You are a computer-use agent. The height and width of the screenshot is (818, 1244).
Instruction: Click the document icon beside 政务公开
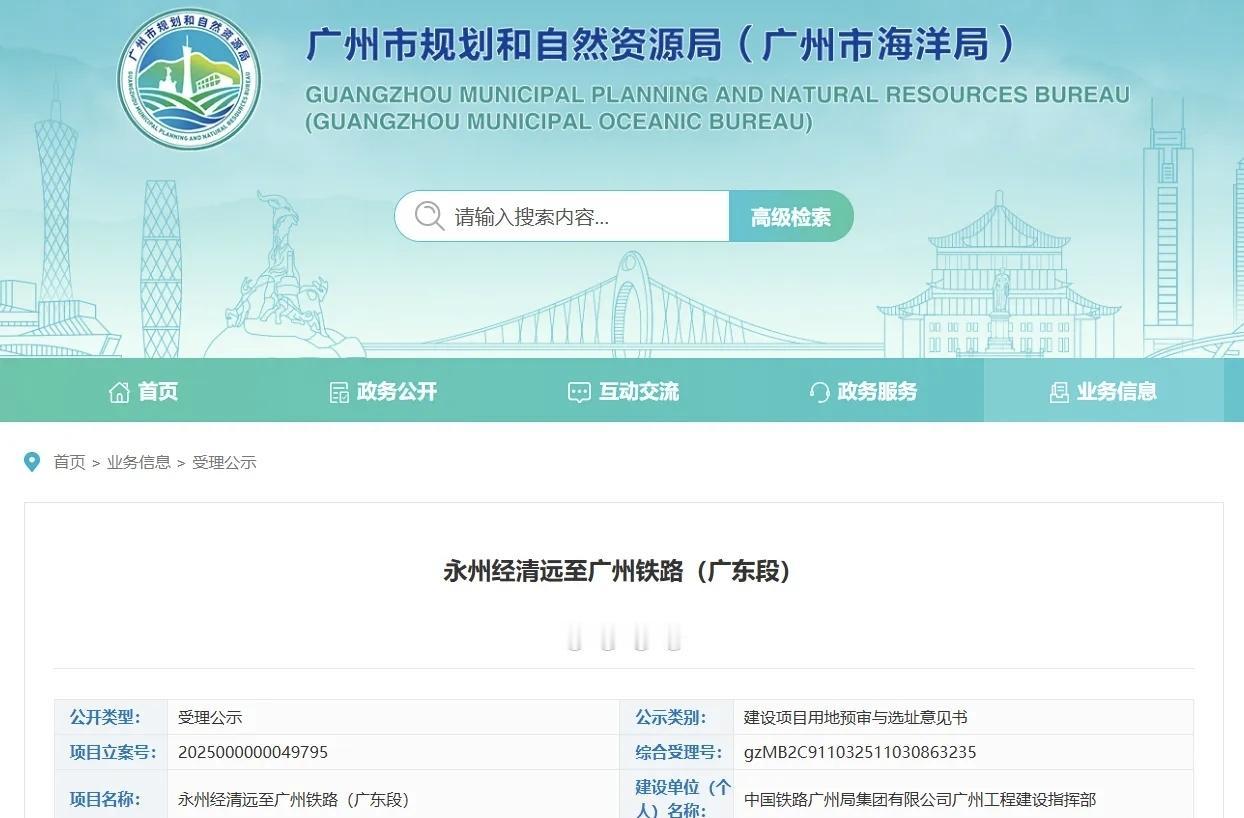(x=341, y=391)
